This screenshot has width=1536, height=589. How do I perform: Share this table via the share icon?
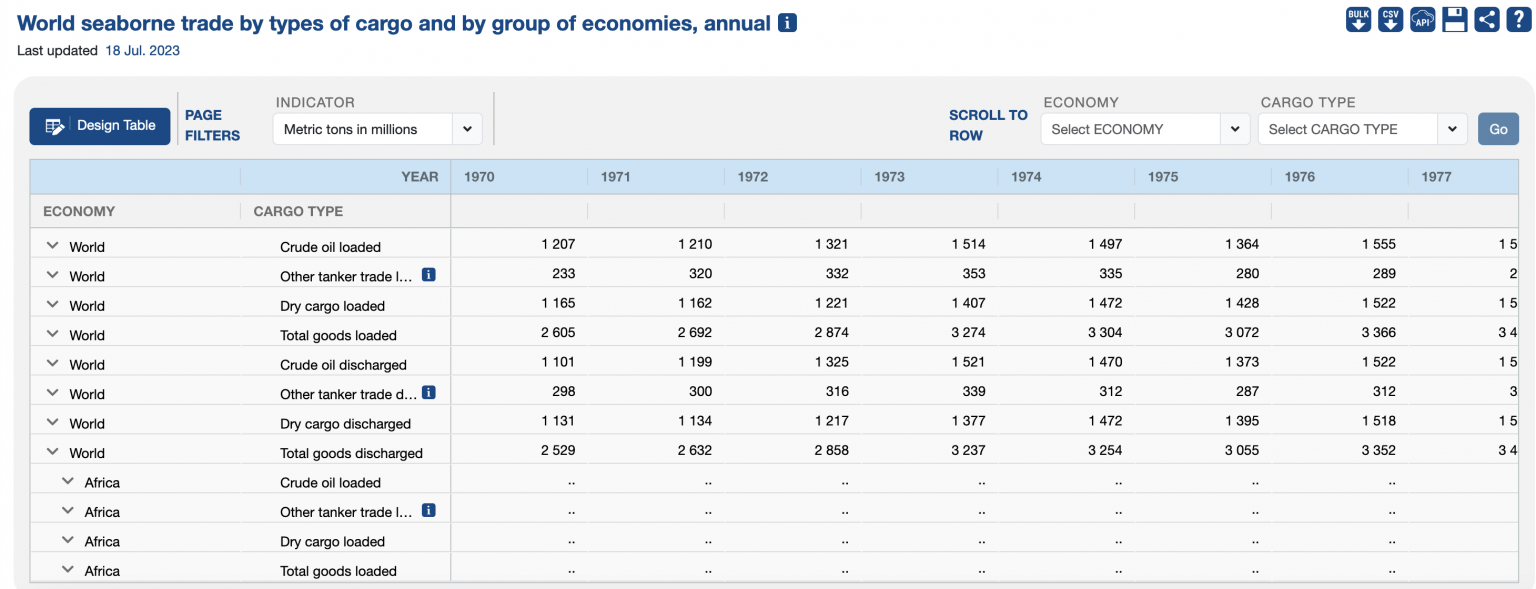coord(1486,18)
